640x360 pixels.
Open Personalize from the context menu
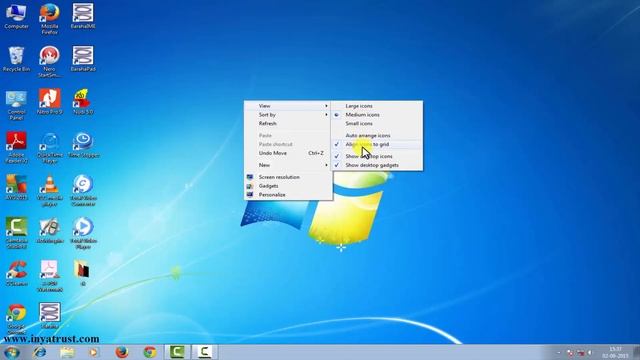click(288, 195)
